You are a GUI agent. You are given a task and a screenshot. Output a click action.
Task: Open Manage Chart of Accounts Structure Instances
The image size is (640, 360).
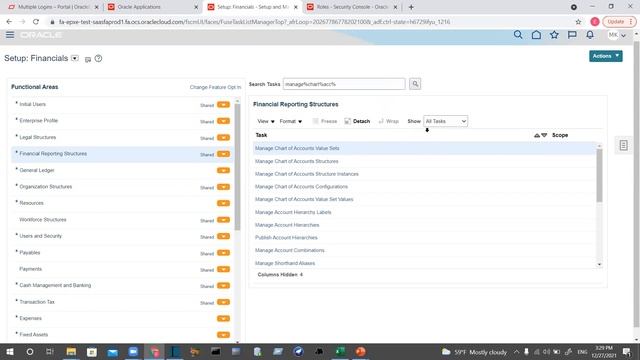(307, 174)
